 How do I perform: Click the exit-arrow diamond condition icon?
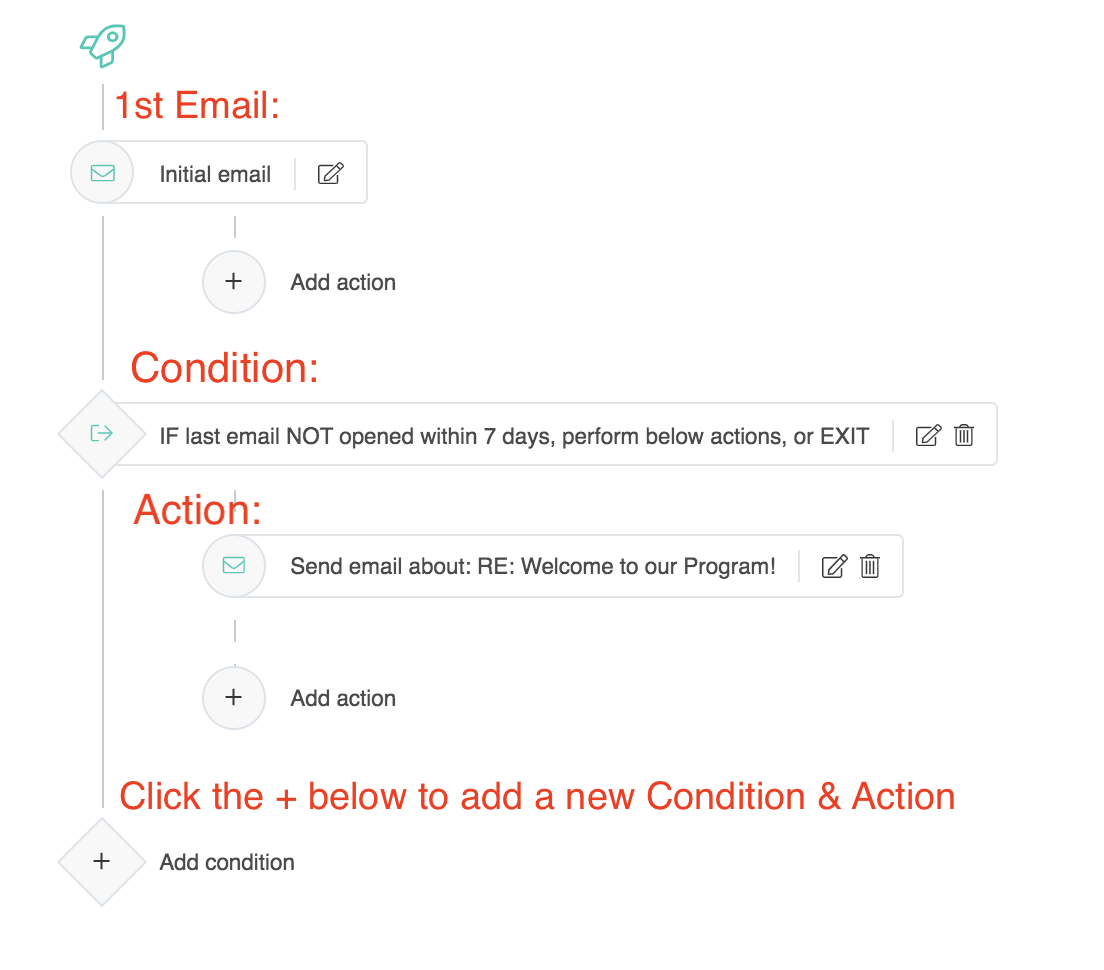click(101, 433)
